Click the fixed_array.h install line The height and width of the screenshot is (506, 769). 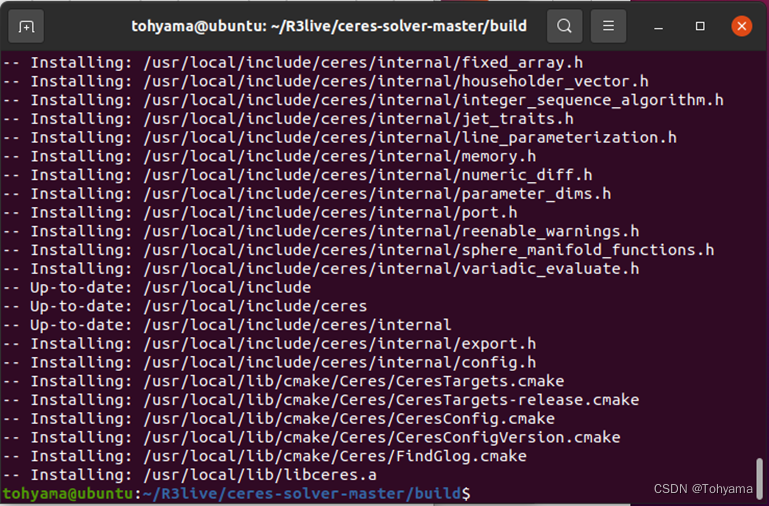point(293,63)
